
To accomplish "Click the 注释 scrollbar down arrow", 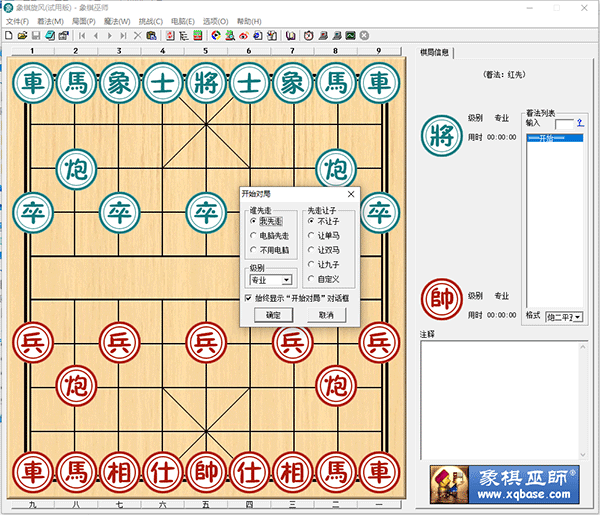I will 583,455.
